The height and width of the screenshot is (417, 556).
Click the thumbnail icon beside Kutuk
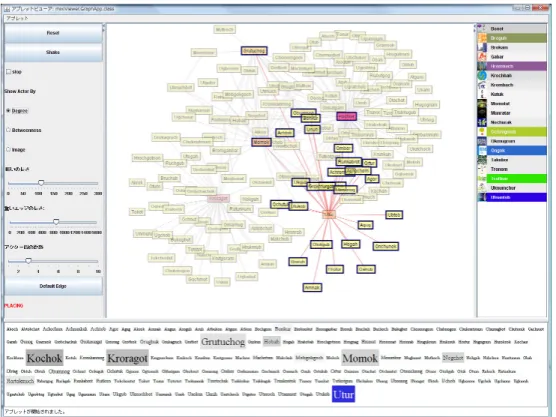482,94
